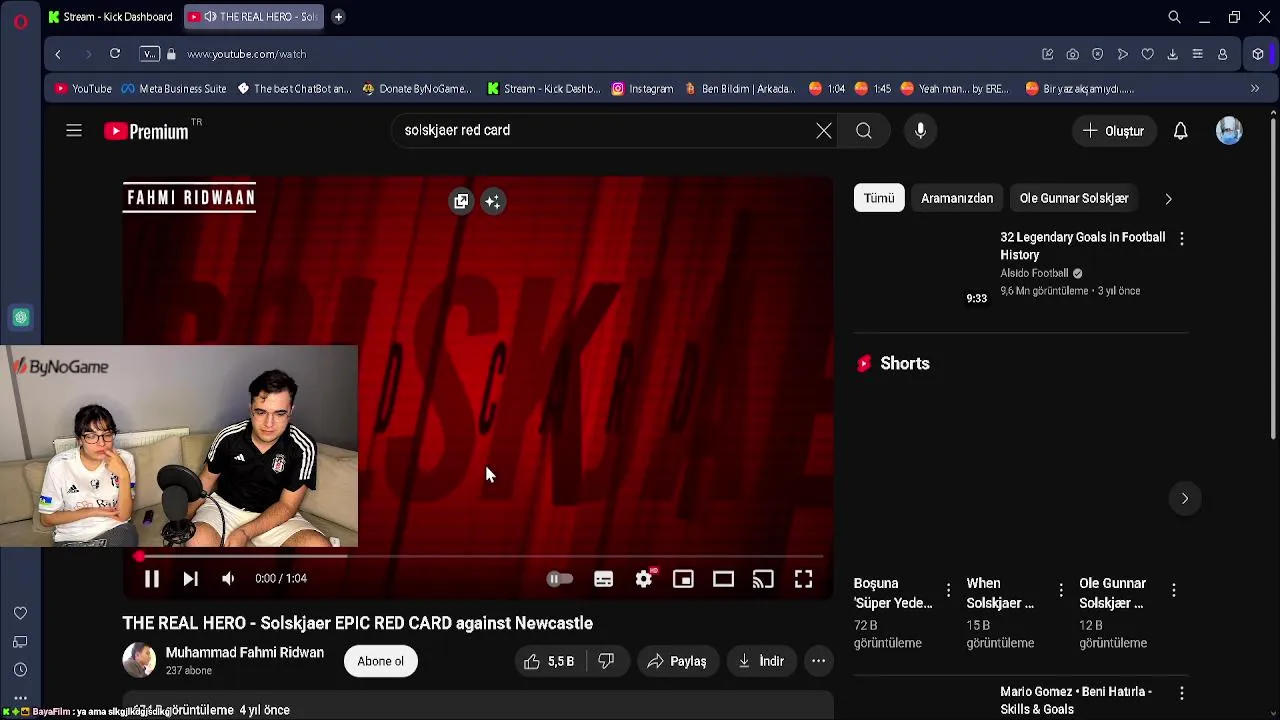Open 32 Legendary Goals in Football History
The image size is (1280, 720).
pyautogui.click(x=1083, y=246)
